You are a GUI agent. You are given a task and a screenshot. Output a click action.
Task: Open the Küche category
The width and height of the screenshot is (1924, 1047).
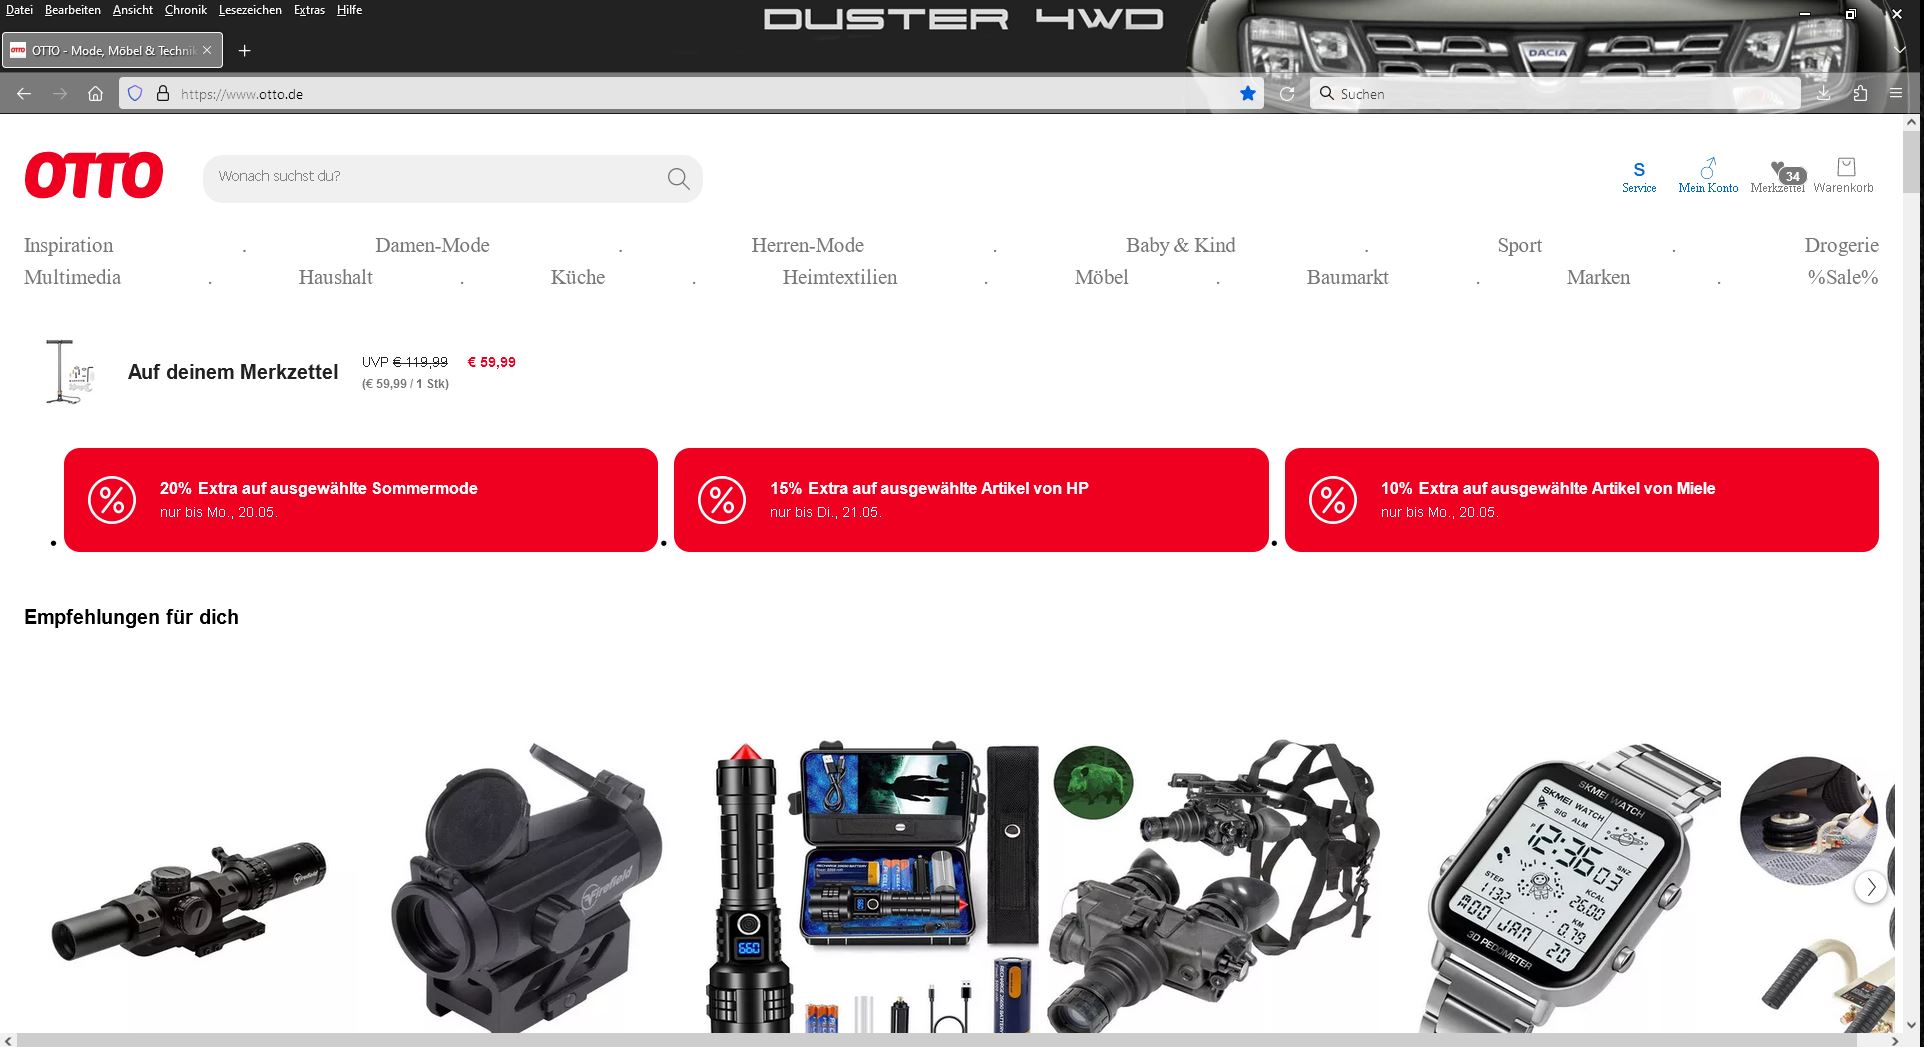pos(577,278)
